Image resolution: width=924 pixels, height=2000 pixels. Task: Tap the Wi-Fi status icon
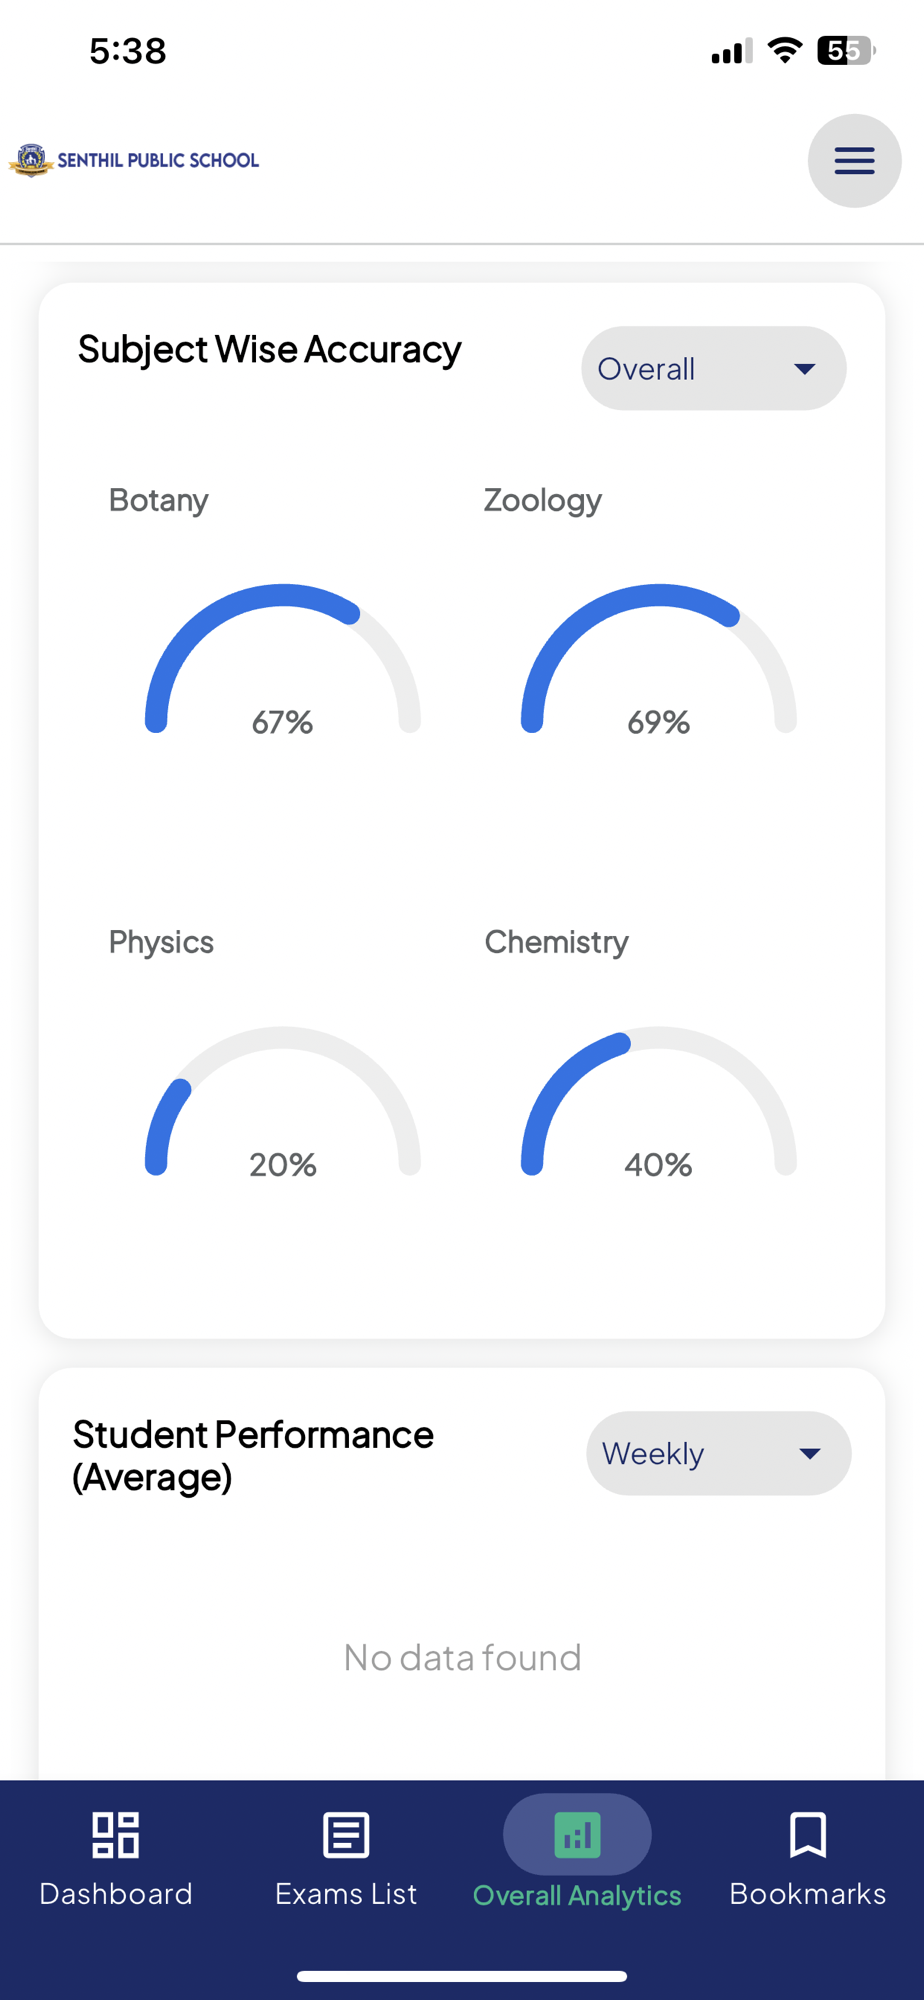coord(785,50)
